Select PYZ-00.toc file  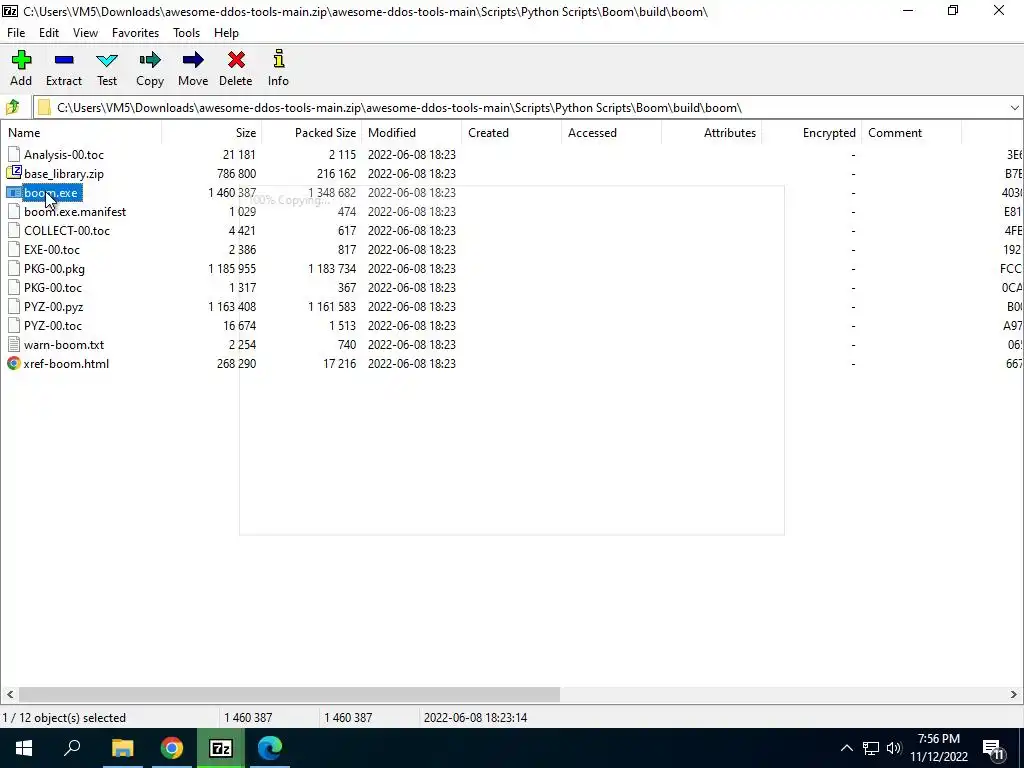pos(53,325)
